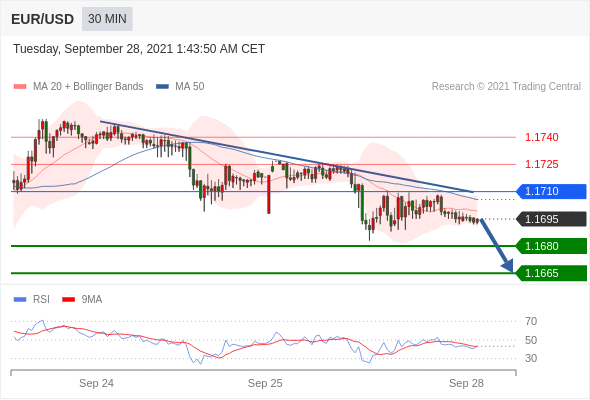
Task: Click the pink MA 20 legend swatch
Action: tap(20, 87)
